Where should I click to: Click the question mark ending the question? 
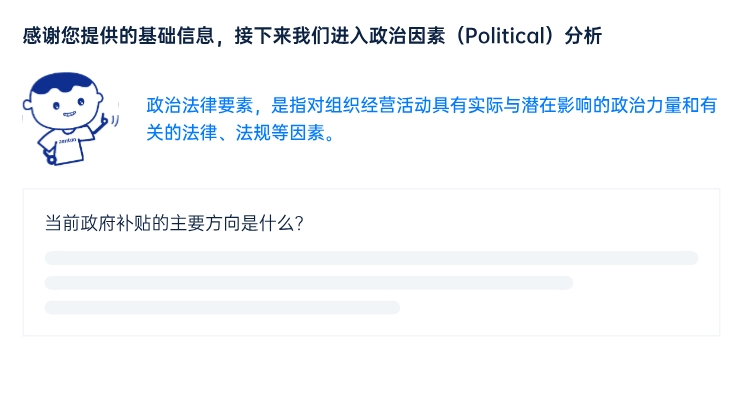click(x=297, y=224)
